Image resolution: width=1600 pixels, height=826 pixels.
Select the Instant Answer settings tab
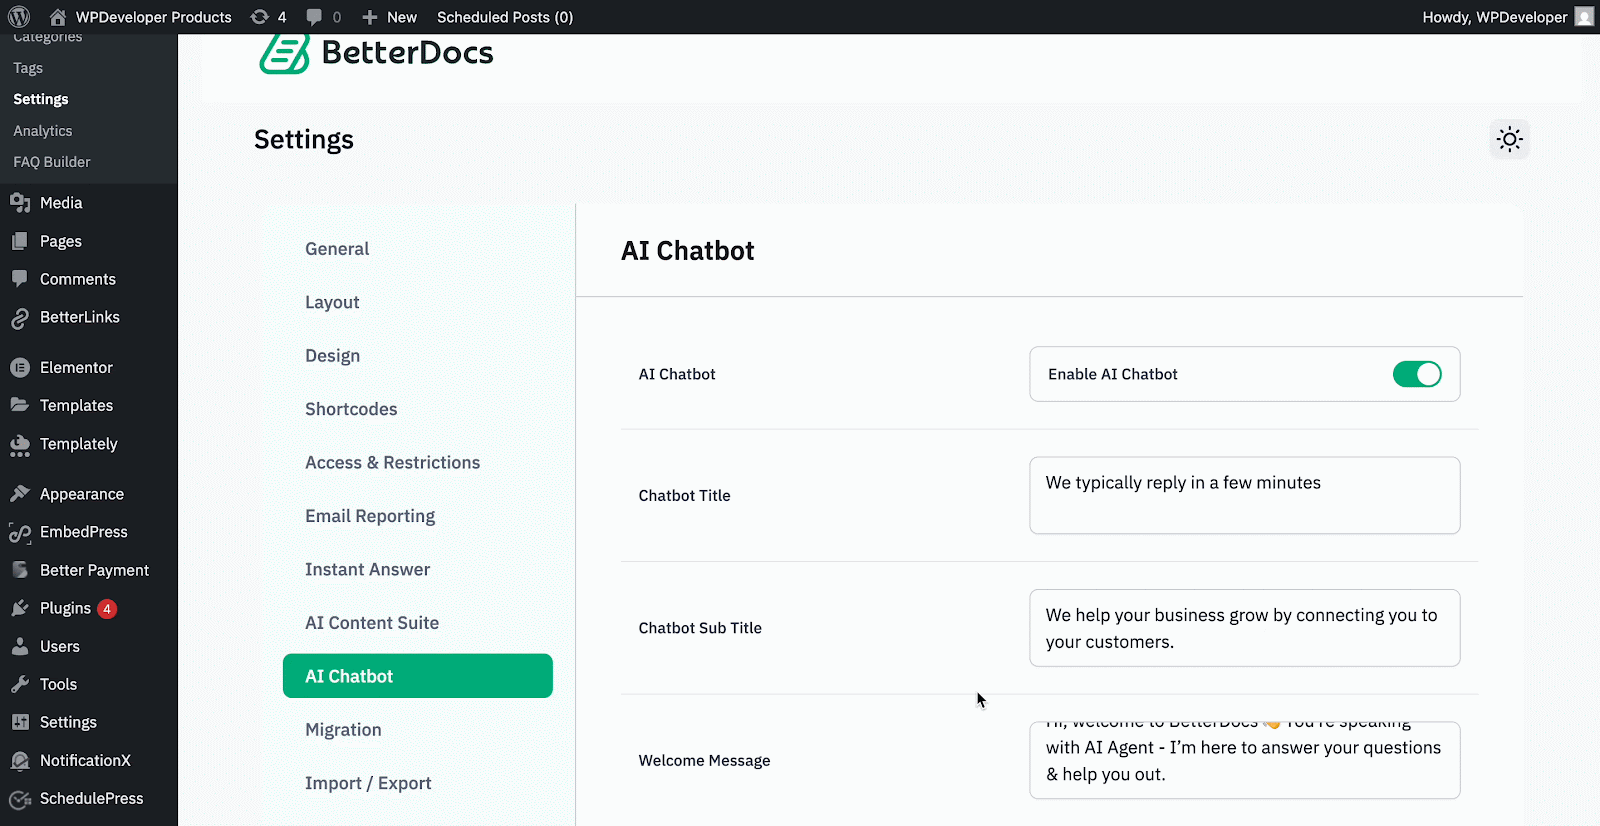point(367,569)
